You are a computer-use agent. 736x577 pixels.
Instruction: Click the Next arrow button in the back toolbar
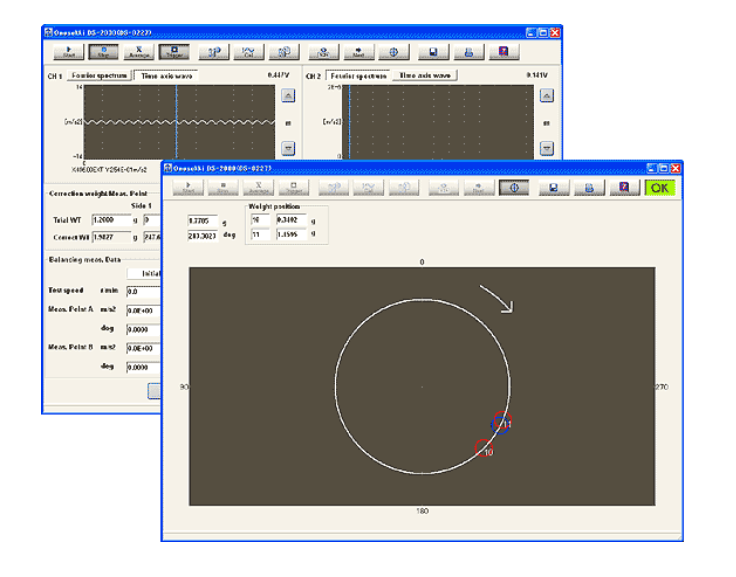[x=357, y=52]
